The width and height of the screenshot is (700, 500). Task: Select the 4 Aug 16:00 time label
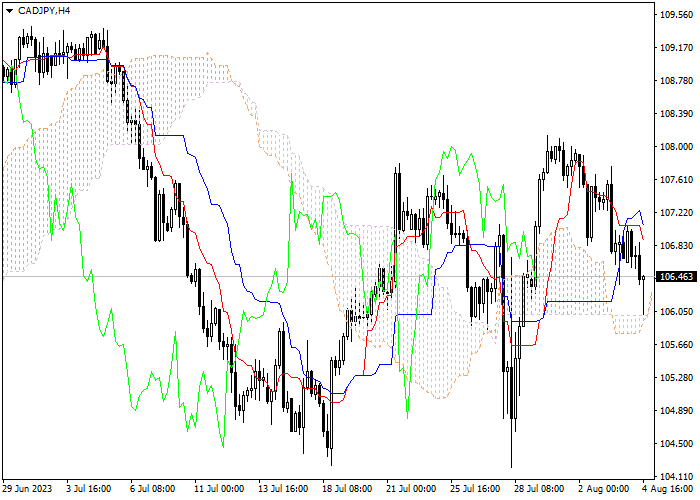(x=669, y=488)
